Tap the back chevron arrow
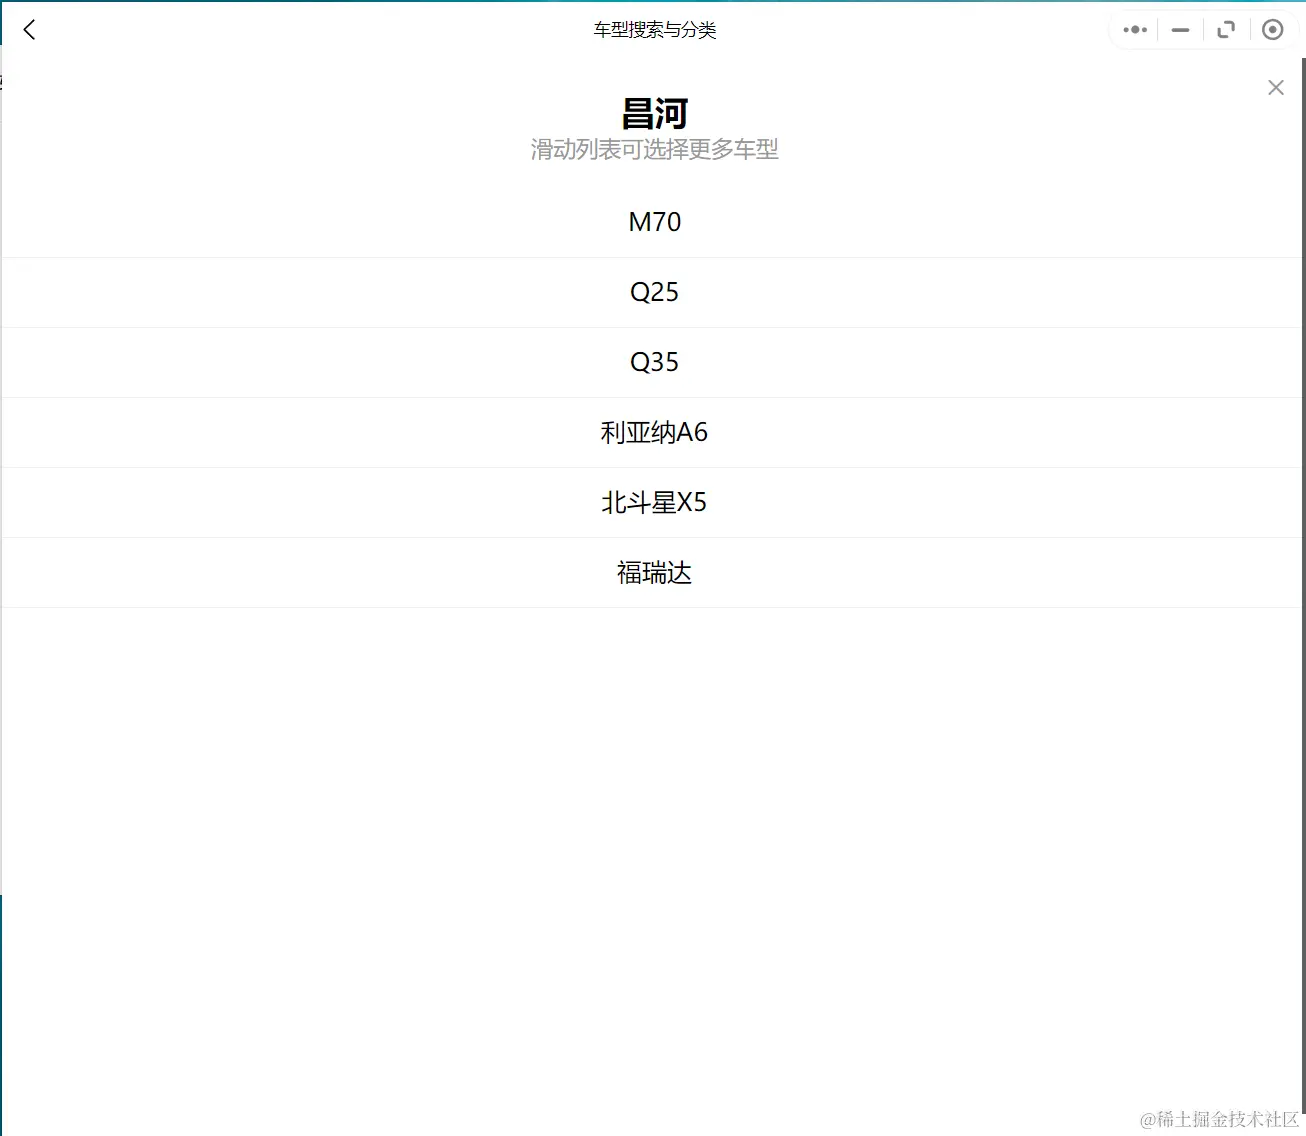The width and height of the screenshot is (1306, 1136). [29, 29]
